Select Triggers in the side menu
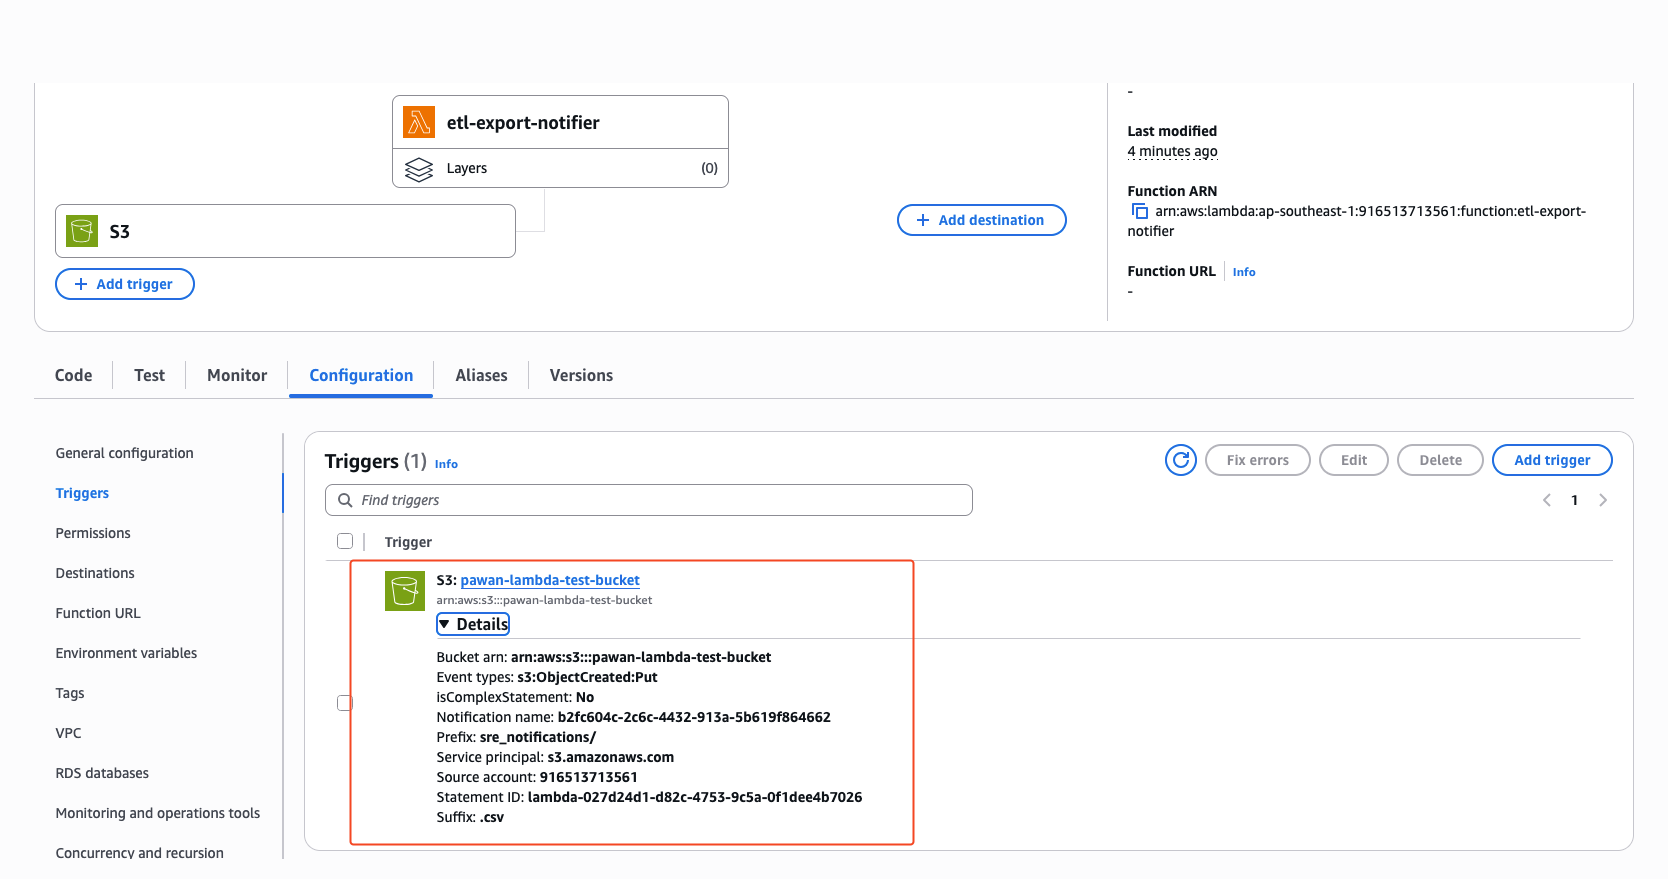Image resolution: width=1668 pixels, height=879 pixels. click(82, 493)
